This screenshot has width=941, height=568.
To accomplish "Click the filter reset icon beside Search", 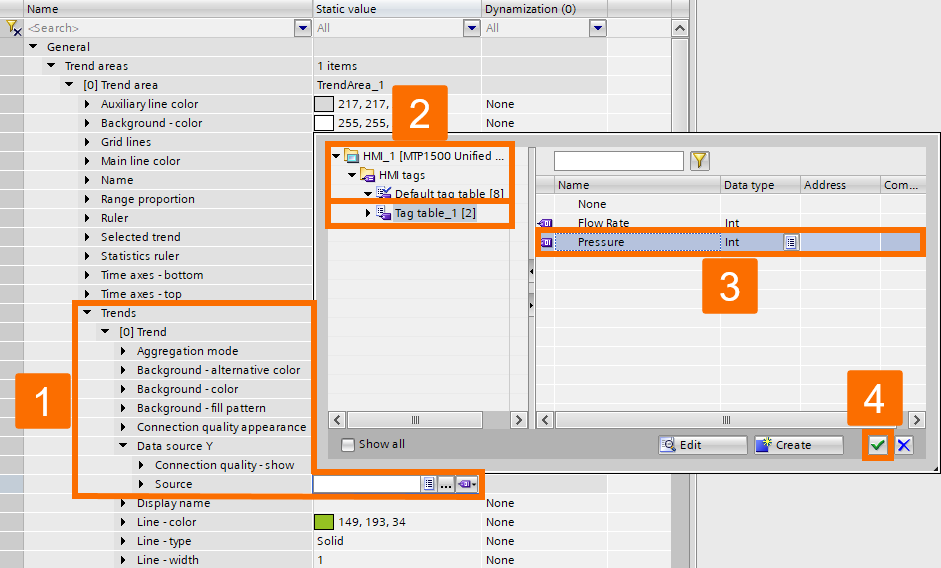I will click(x=13, y=28).
